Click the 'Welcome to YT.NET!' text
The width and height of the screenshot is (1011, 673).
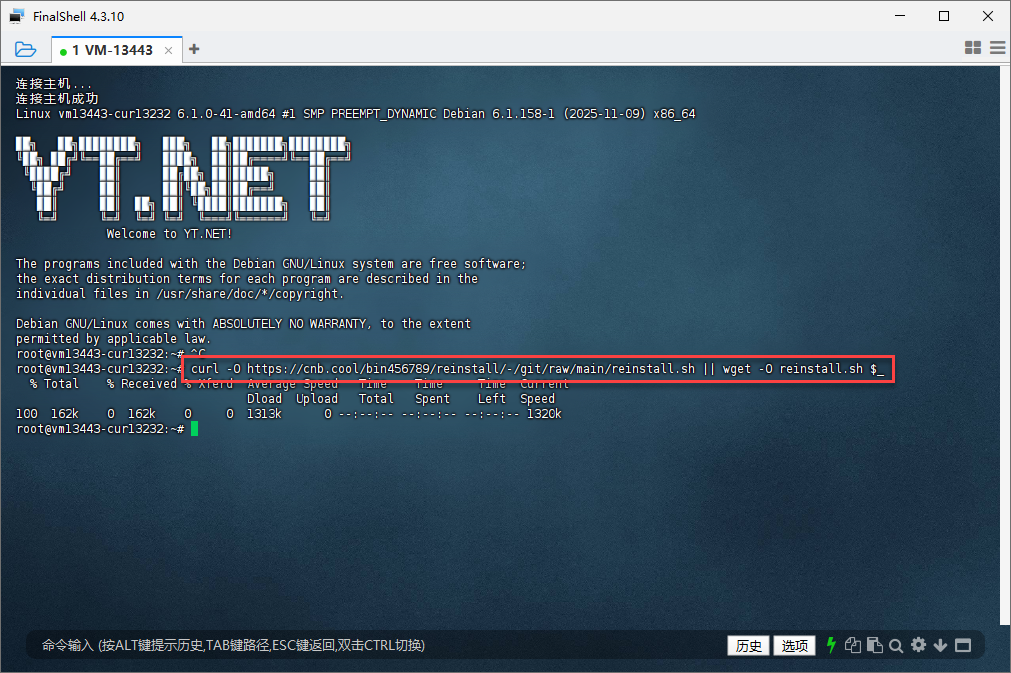point(169,234)
